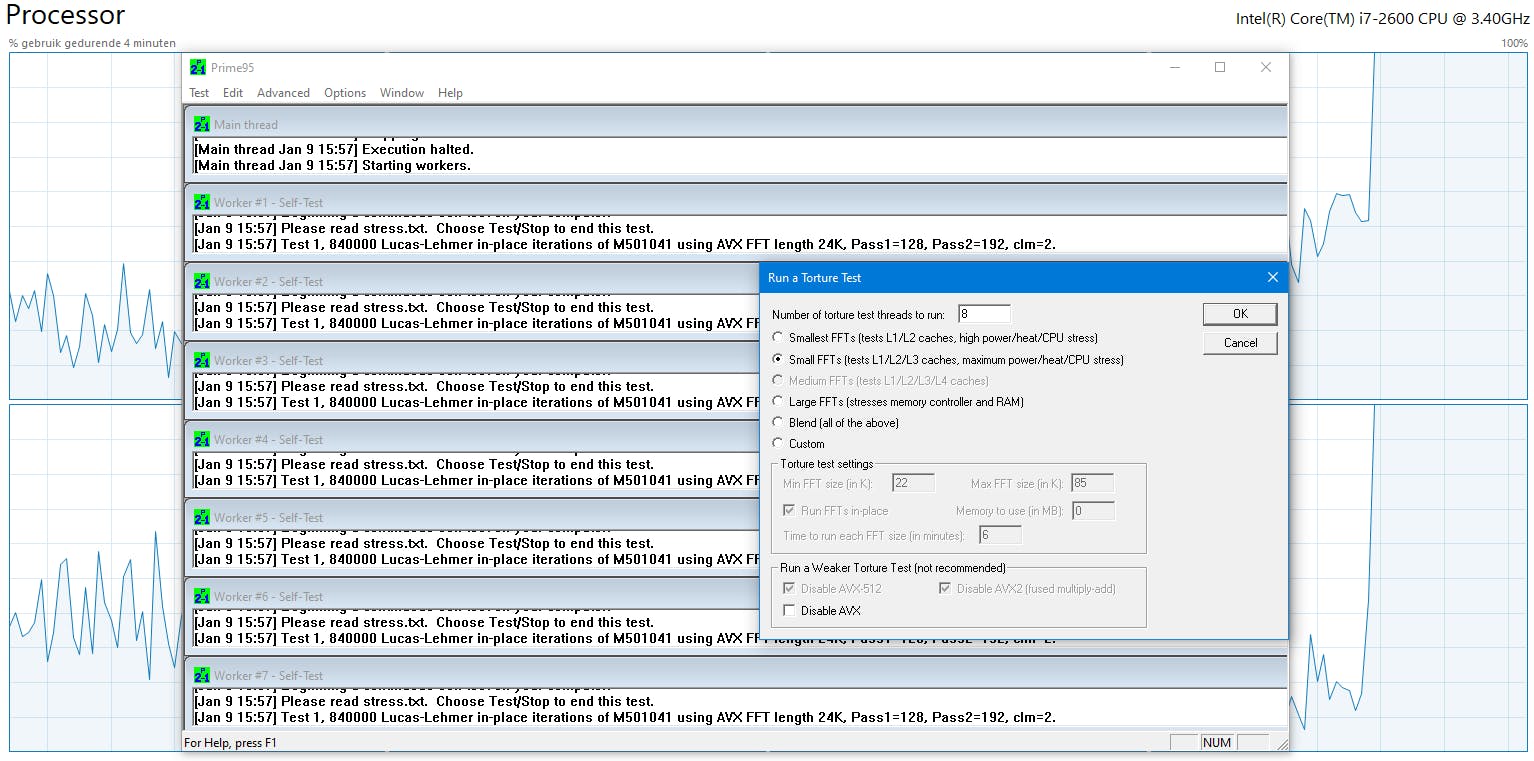Viewport: 1534px width, 761px height.
Task: Click the Intel Core i7-2600 CPU label
Action: [x=1382, y=18]
